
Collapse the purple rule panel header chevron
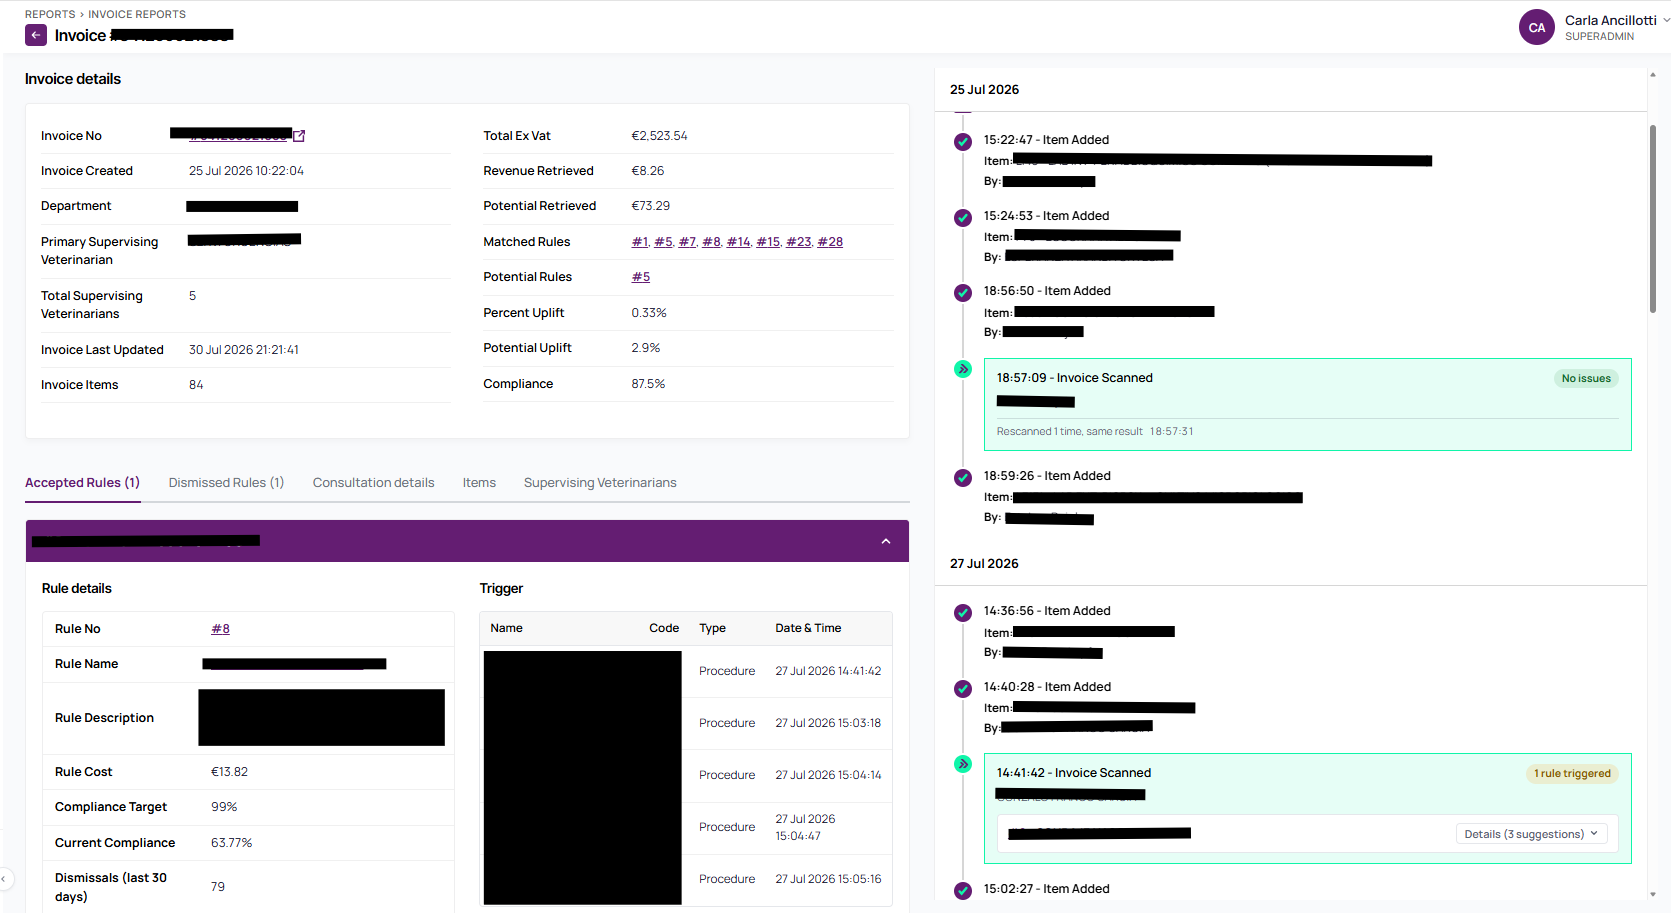(886, 541)
